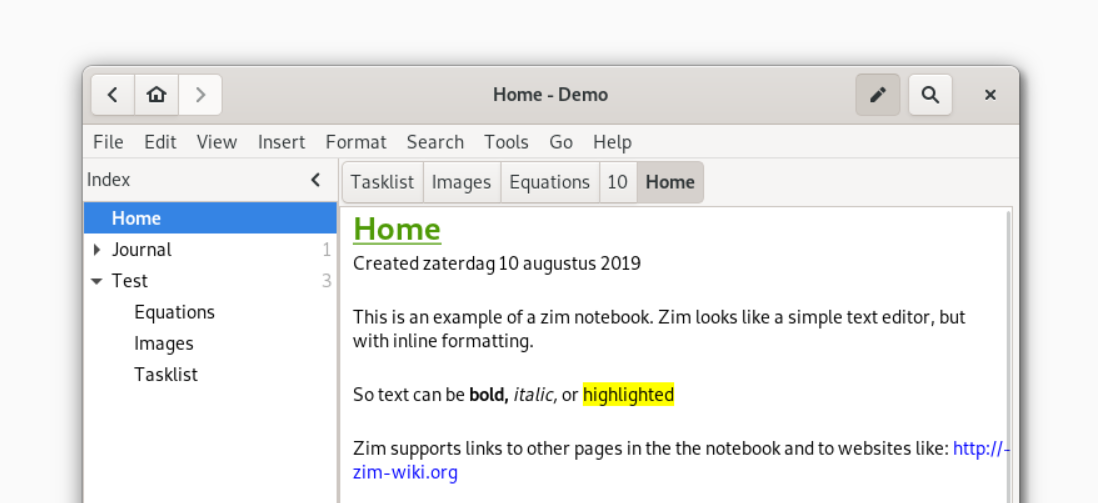This screenshot has width=1098, height=503.
Task: Go forward to the next page
Action: (200, 95)
